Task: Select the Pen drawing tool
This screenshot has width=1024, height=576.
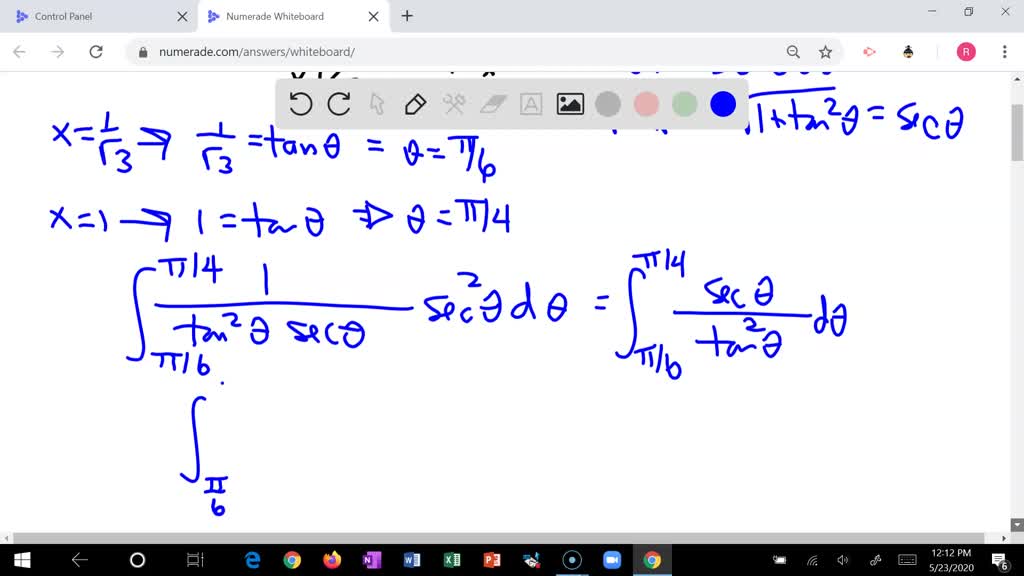Action: (415, 104)
